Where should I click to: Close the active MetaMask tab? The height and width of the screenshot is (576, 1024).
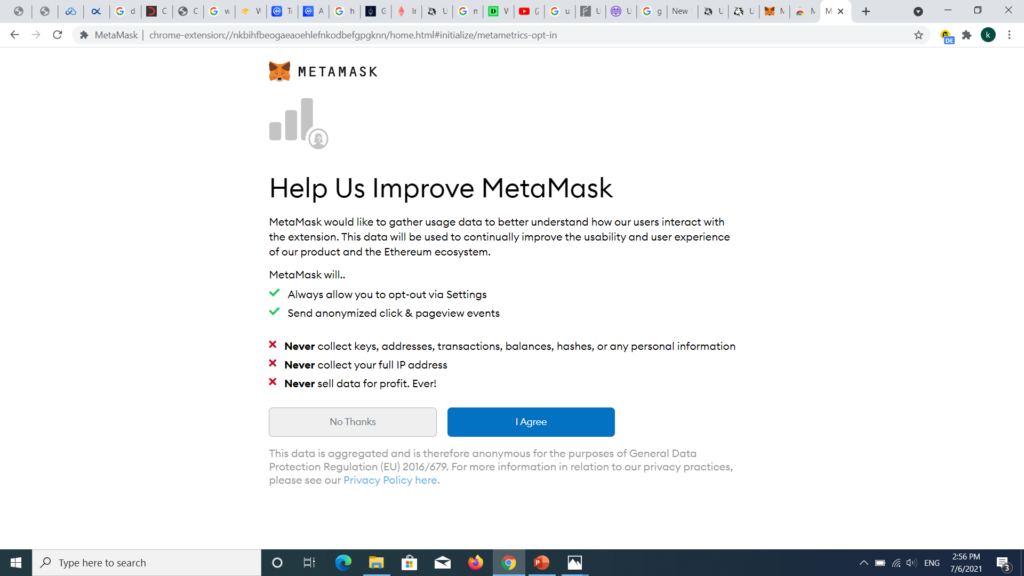840,11
